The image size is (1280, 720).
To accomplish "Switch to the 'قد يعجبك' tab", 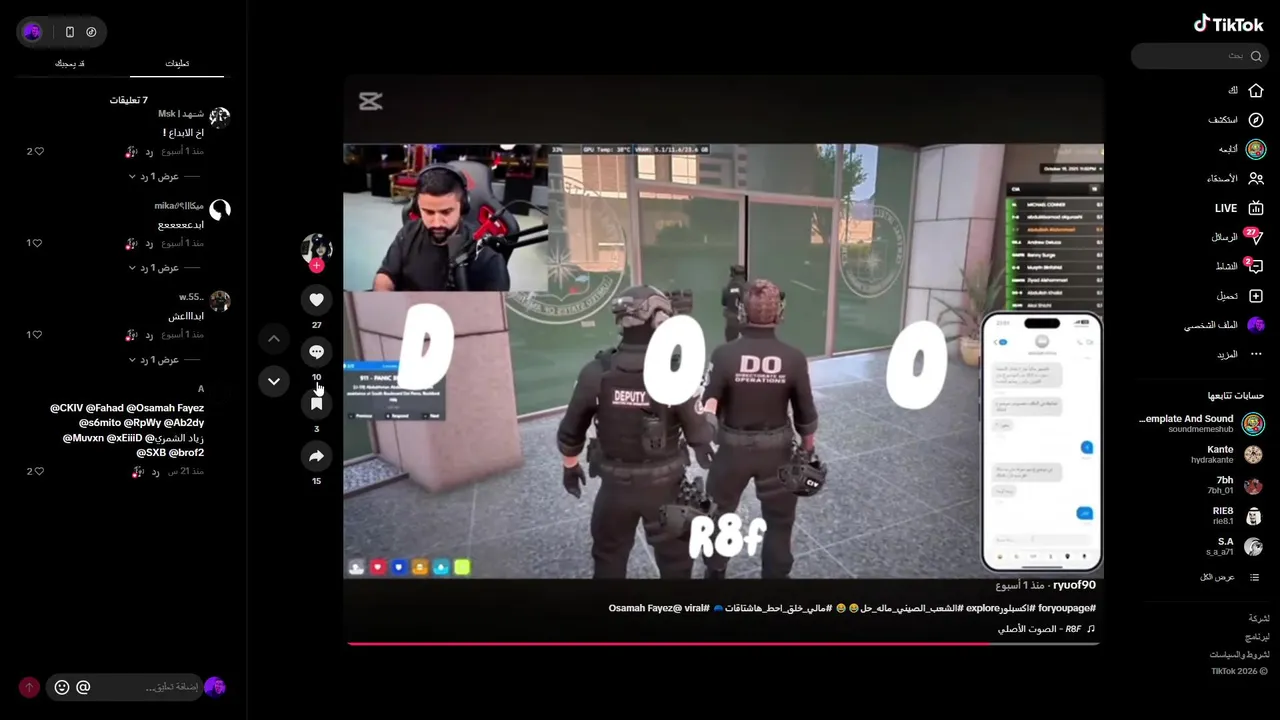I will [70, 63].
